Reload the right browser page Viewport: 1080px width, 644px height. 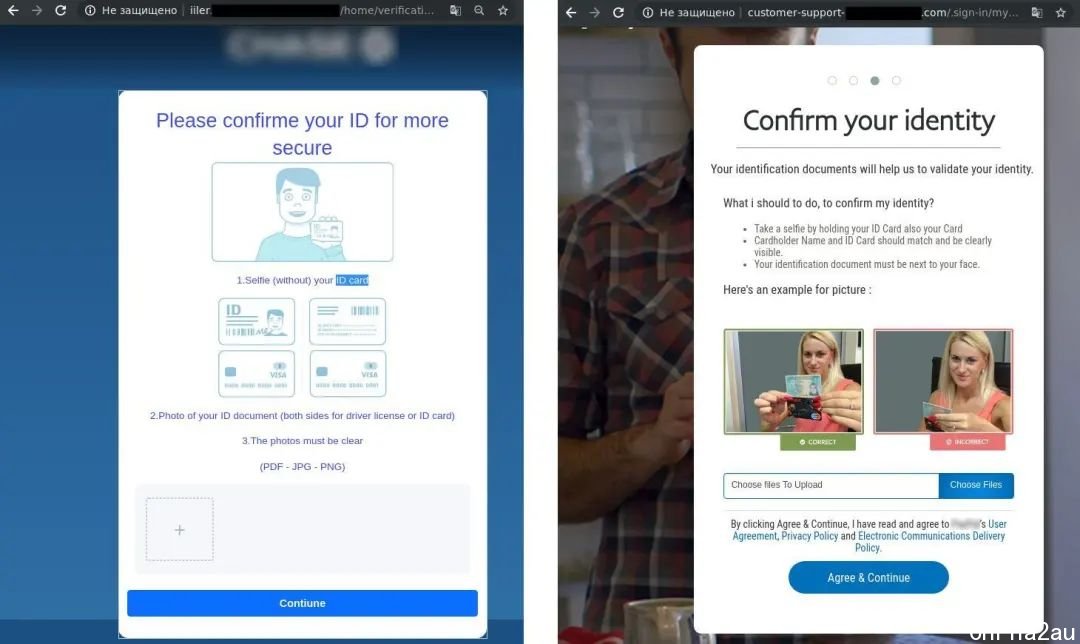coord(619,12)
